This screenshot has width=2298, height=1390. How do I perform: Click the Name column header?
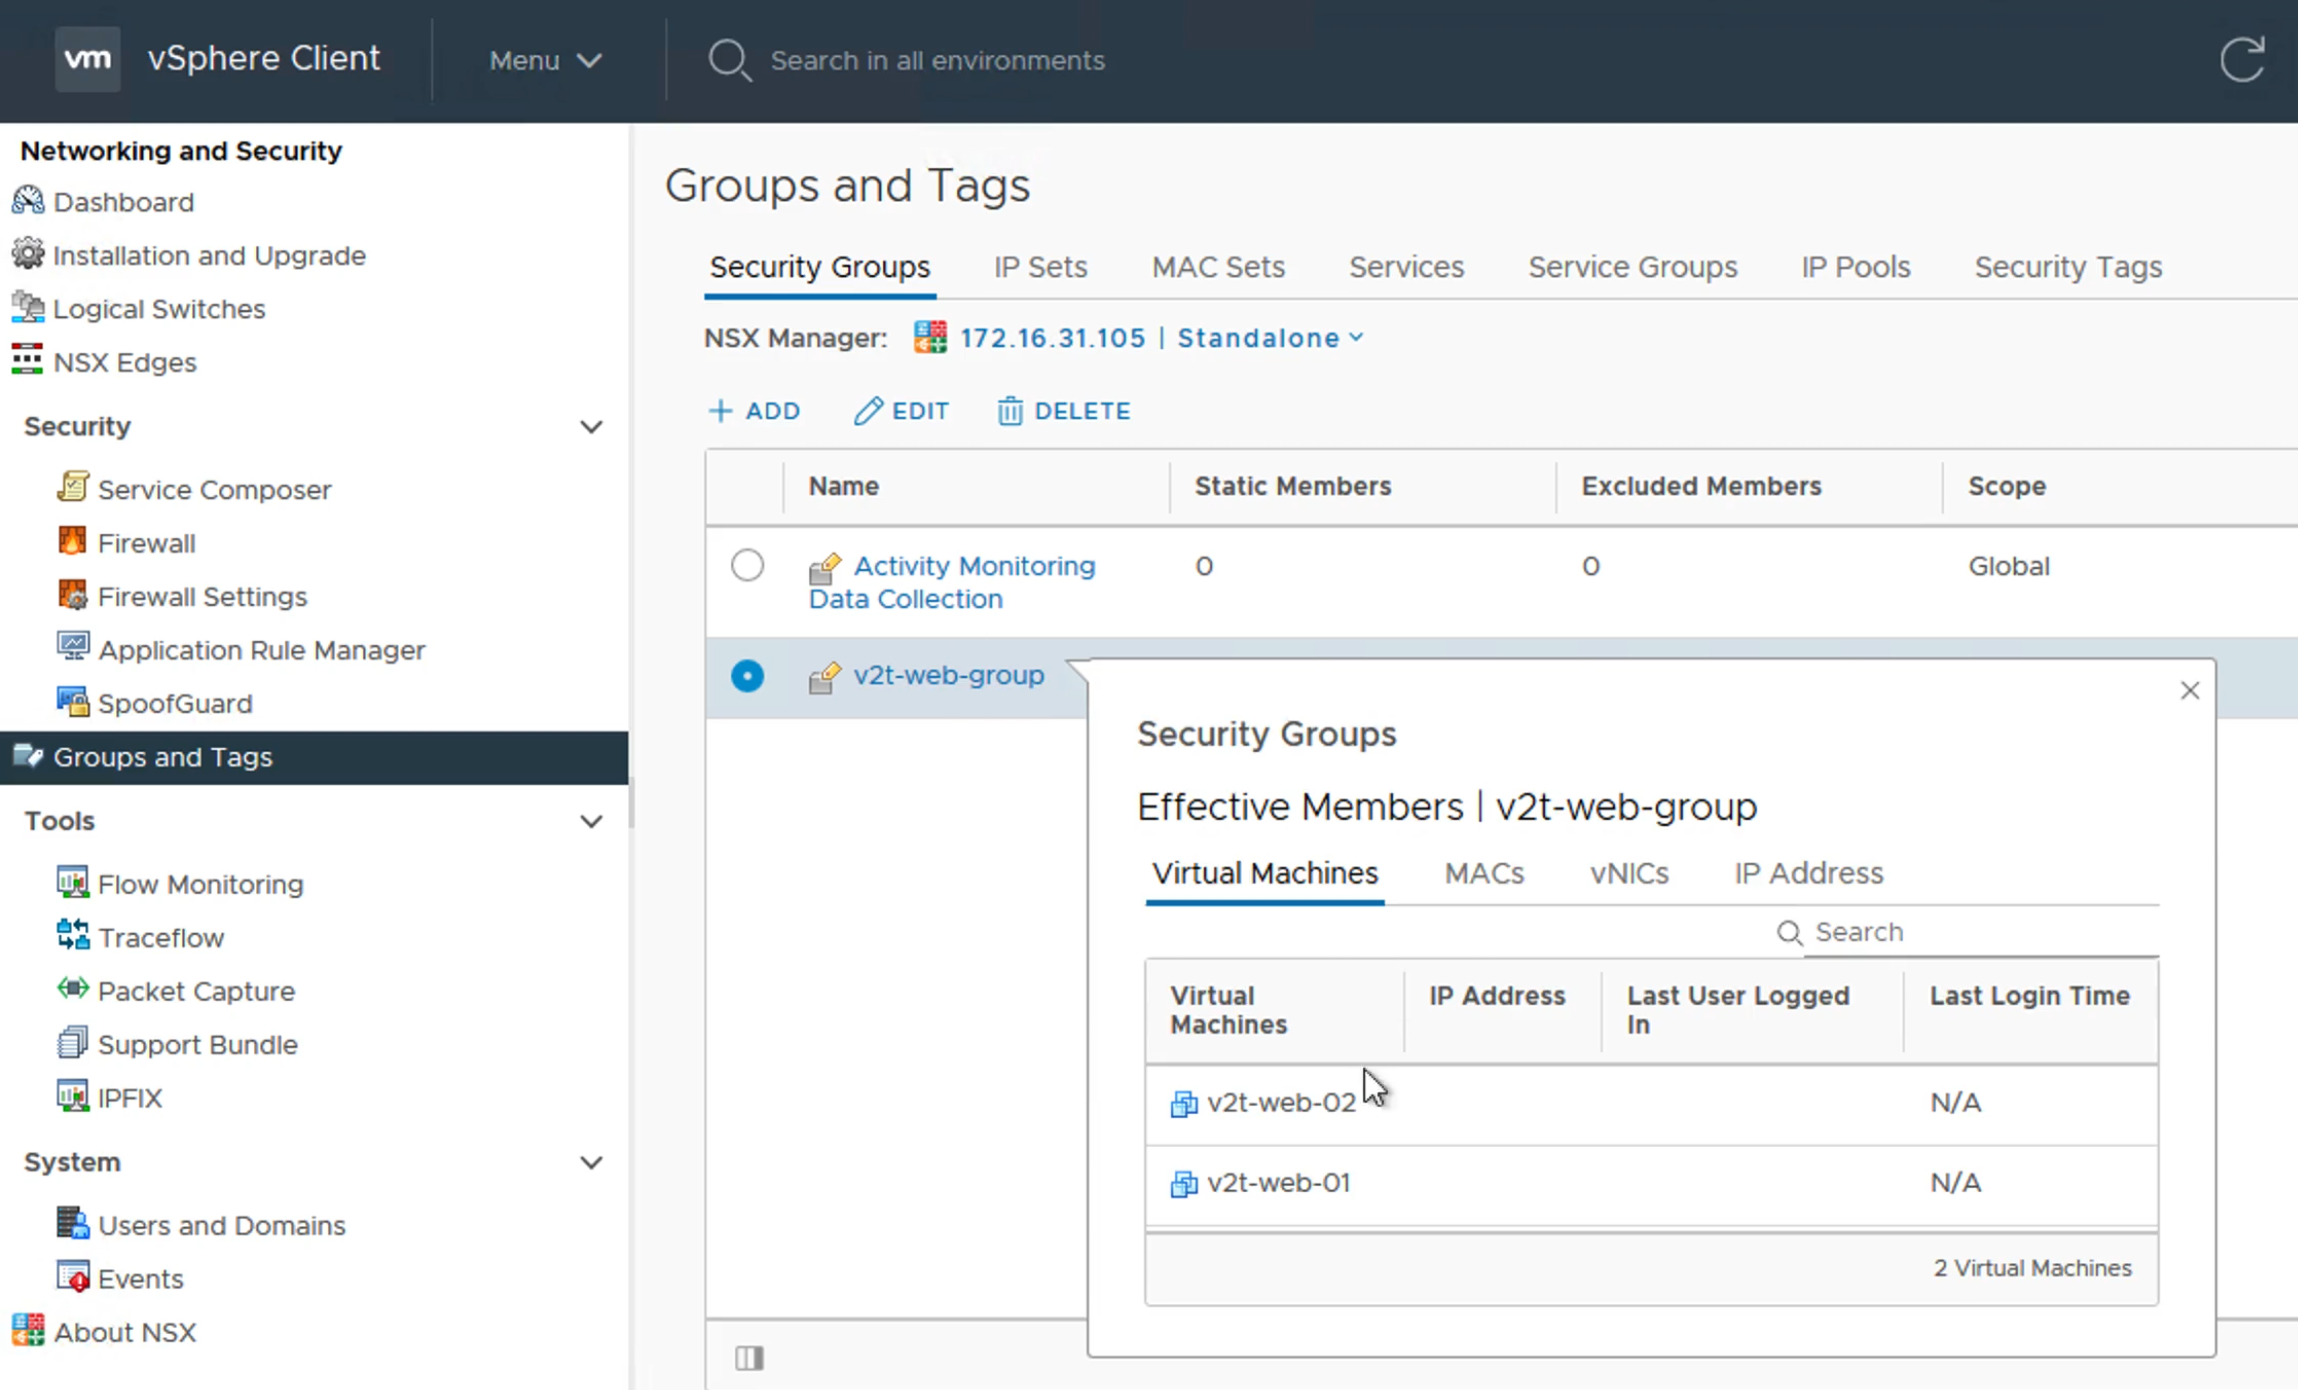(843, 486)
